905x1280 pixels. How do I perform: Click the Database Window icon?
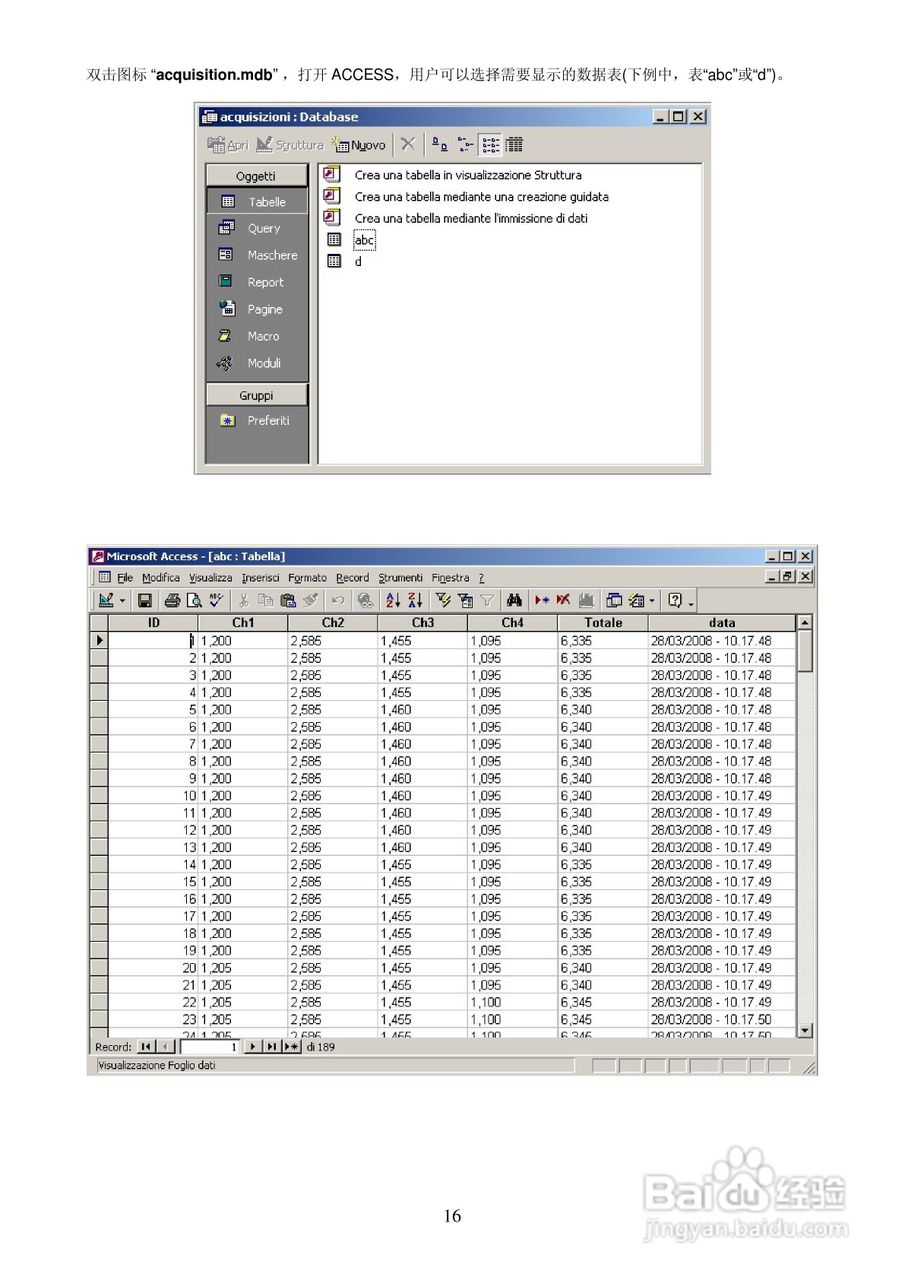613,600
